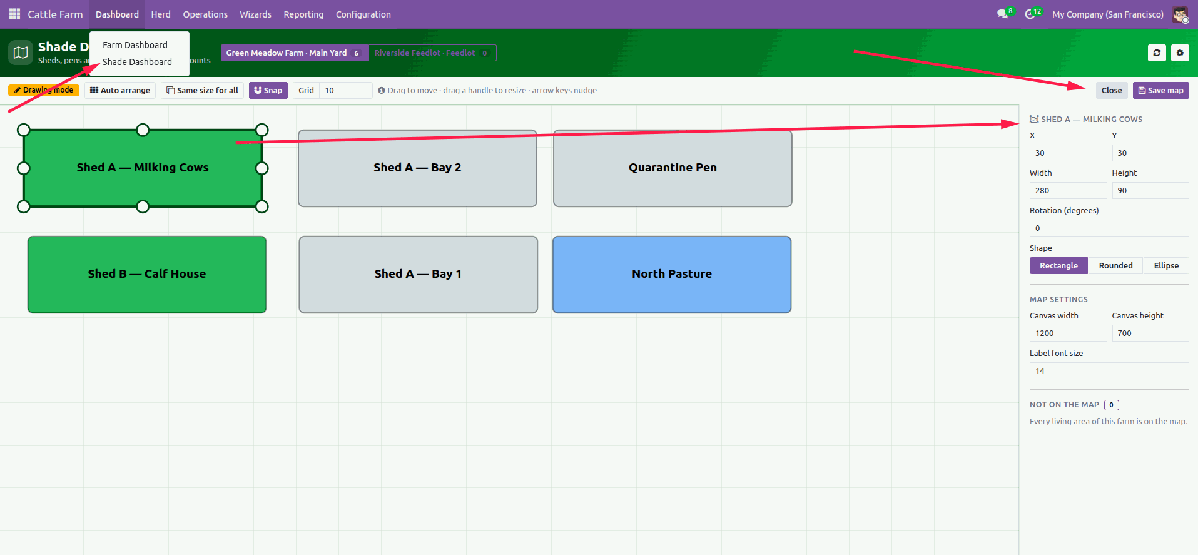This screenshot has height=555, width=1198.
Task: Click the Canvas height input field
Action: click(1150, 333)
